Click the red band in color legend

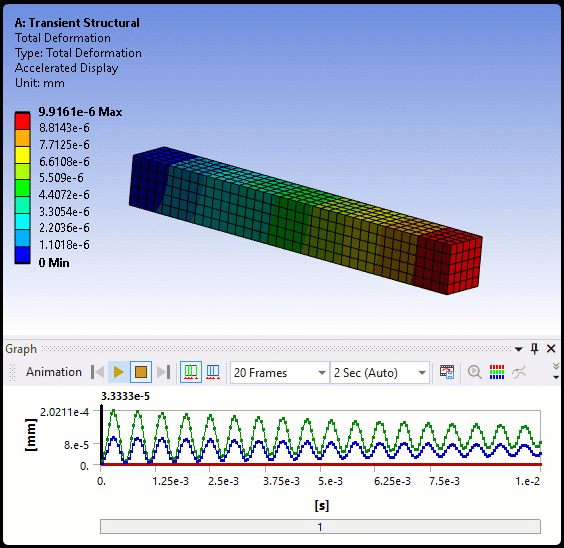[x=22, y=122]
